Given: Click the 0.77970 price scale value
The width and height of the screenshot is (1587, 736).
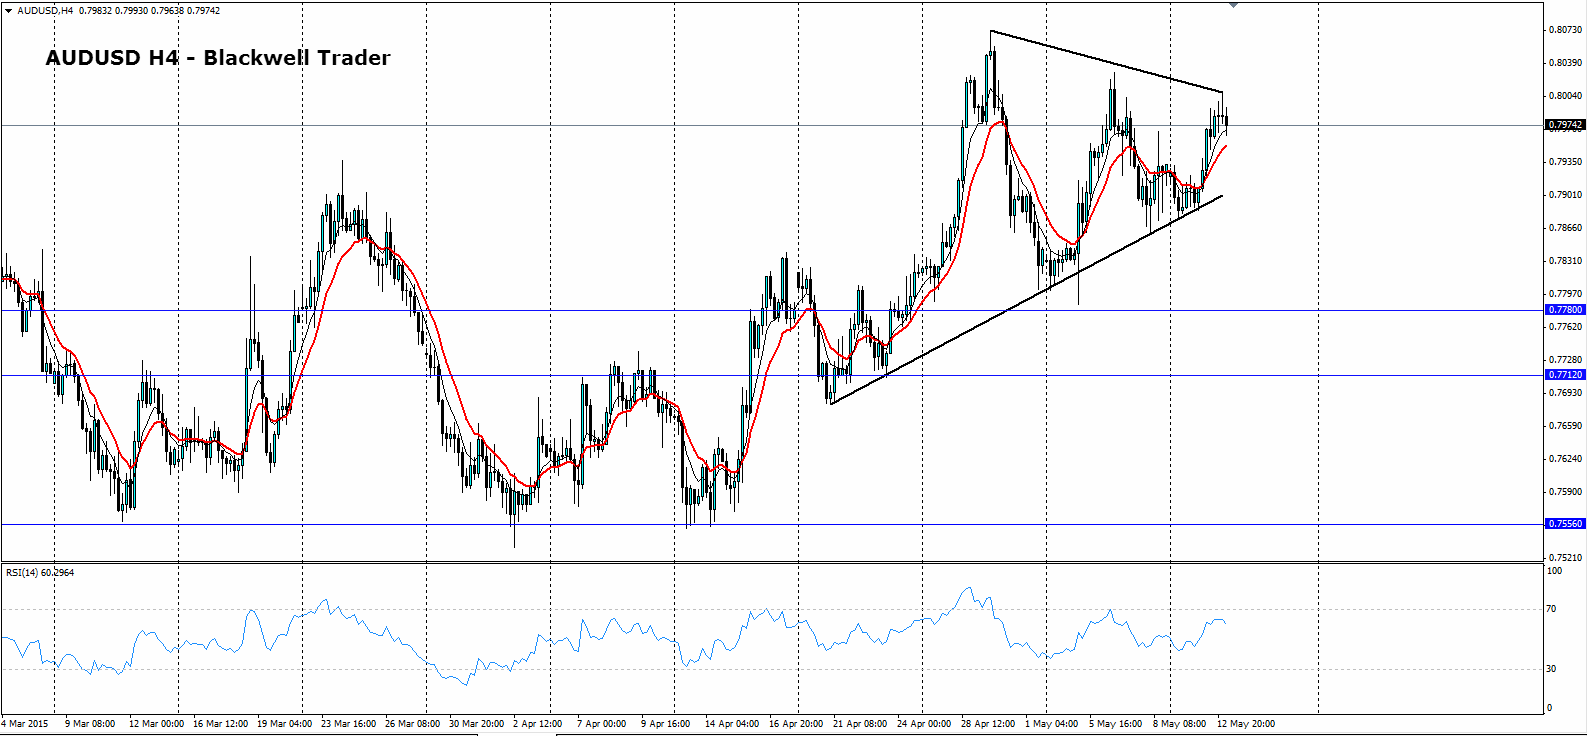Looking at the screenshot, I should 1565,294.
